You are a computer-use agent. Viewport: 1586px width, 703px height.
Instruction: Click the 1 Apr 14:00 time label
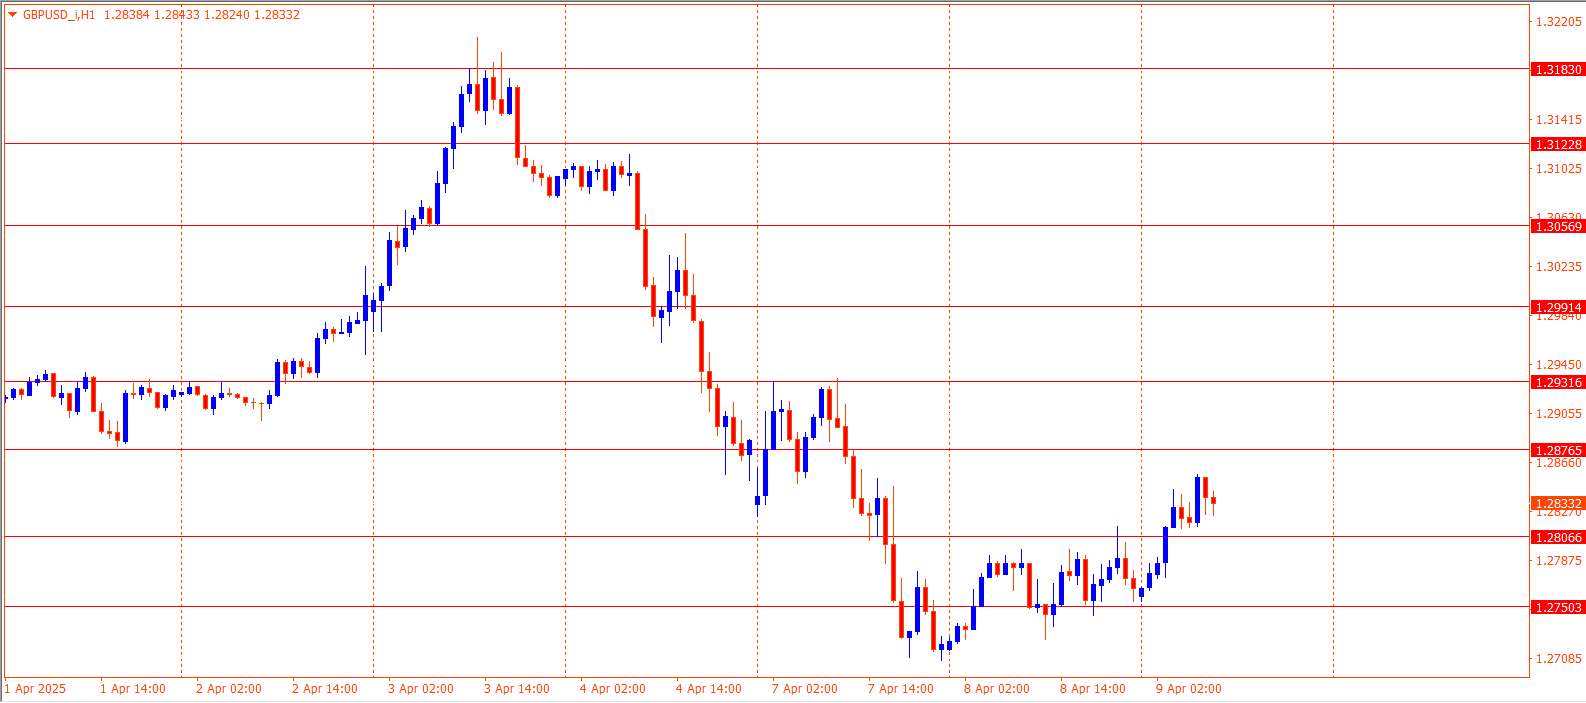tap(133, 688)
